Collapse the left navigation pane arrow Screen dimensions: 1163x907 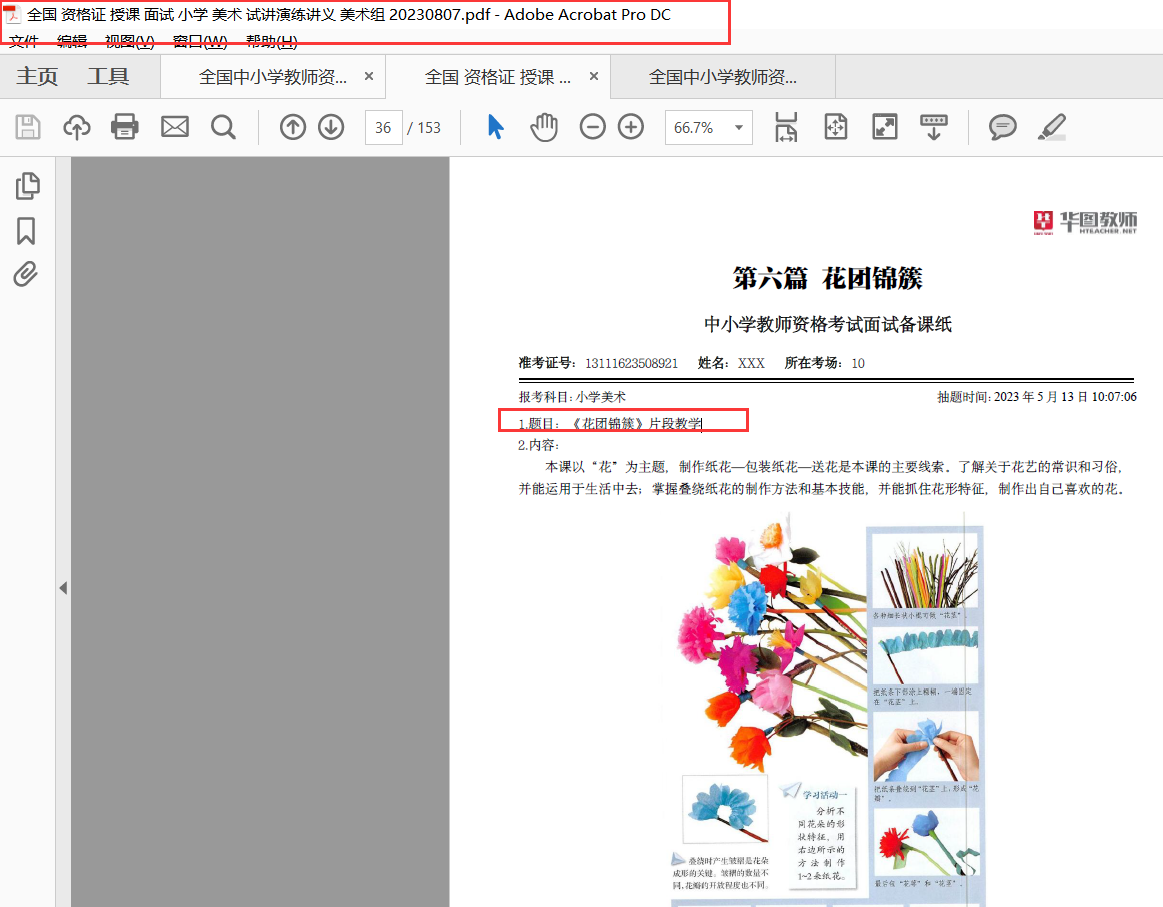click(63, 588)
